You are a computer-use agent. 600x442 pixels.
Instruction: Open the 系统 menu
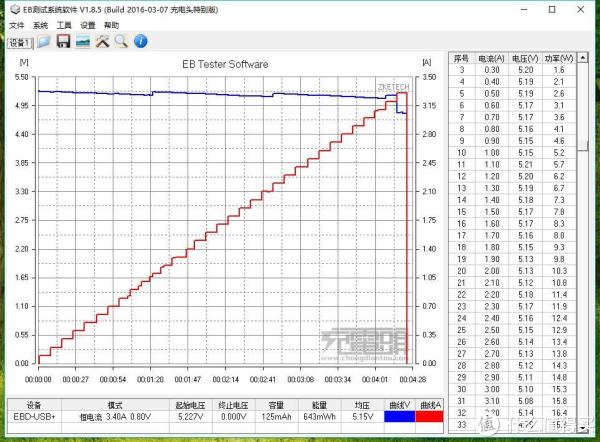(40, 24)
